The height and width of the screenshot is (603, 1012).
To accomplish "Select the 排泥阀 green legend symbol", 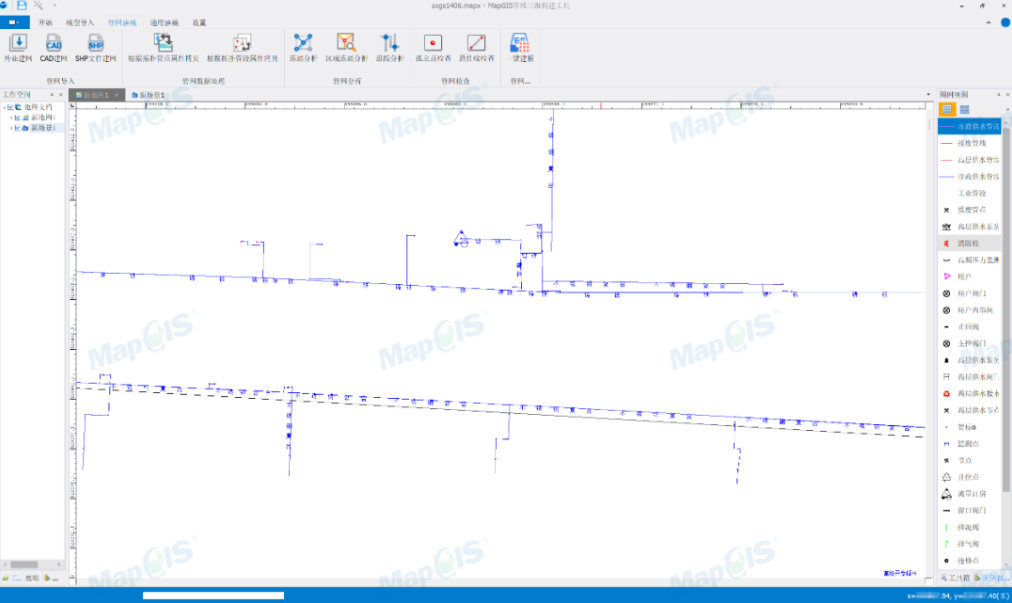I will (x=947, y=527).
